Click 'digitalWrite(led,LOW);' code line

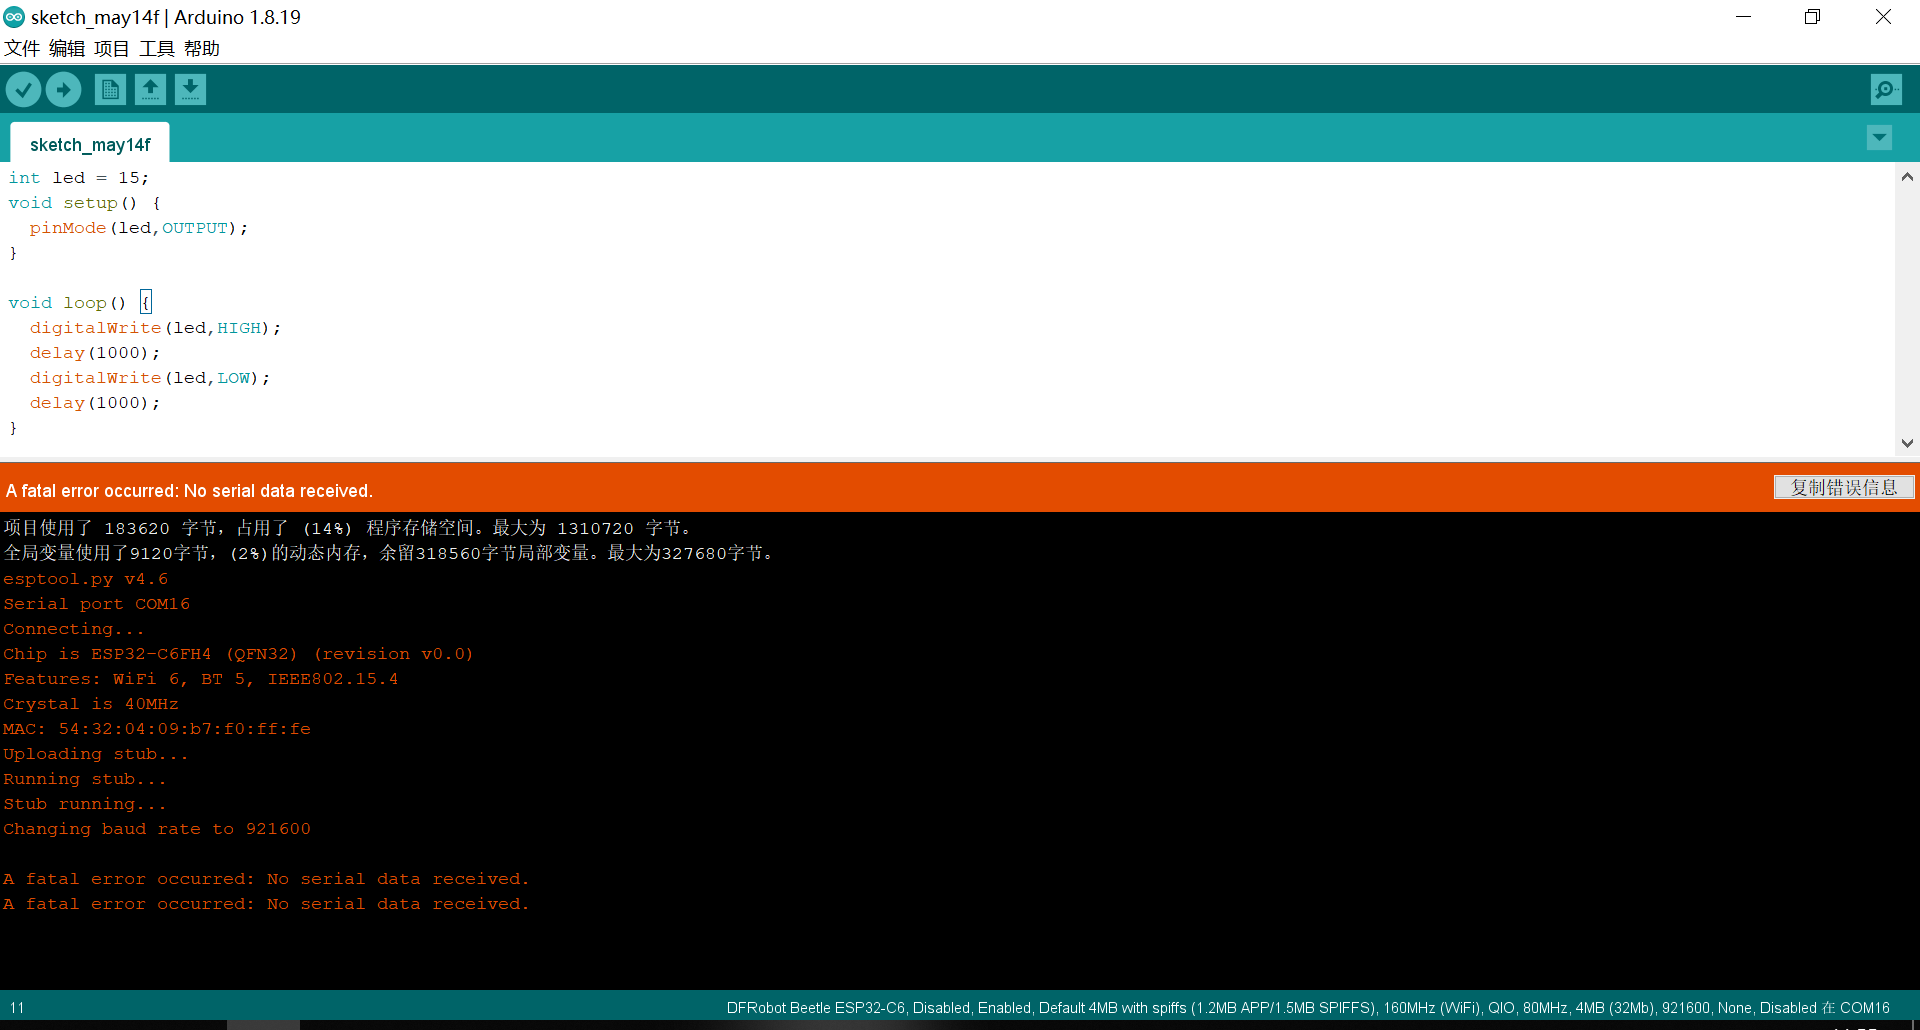tap(150, 378)
